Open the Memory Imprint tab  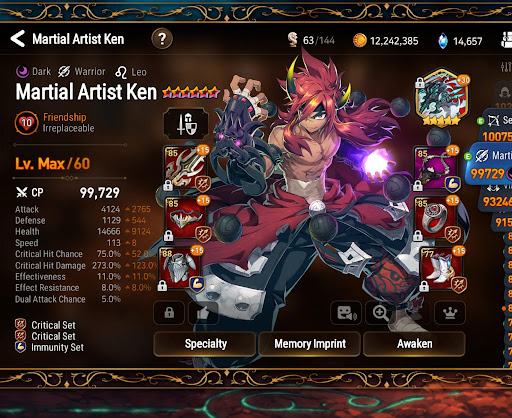pos(310,344)
